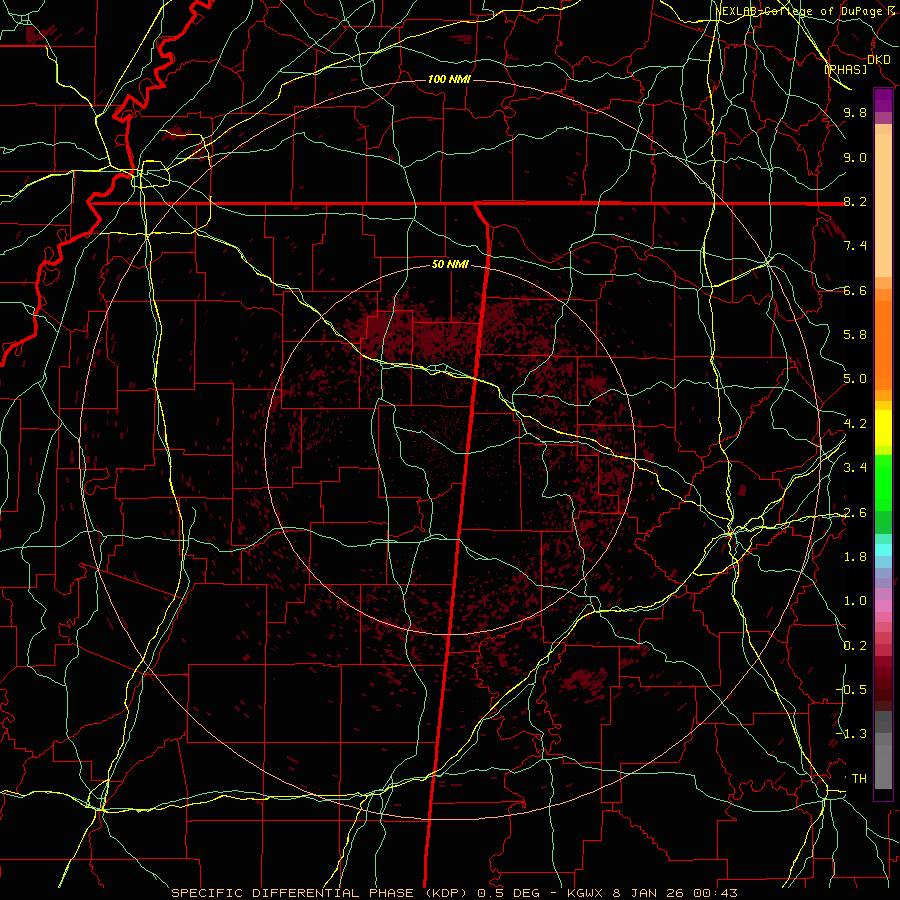
Task: Click the "1.8" scale value
Action: tap(855, 557)
